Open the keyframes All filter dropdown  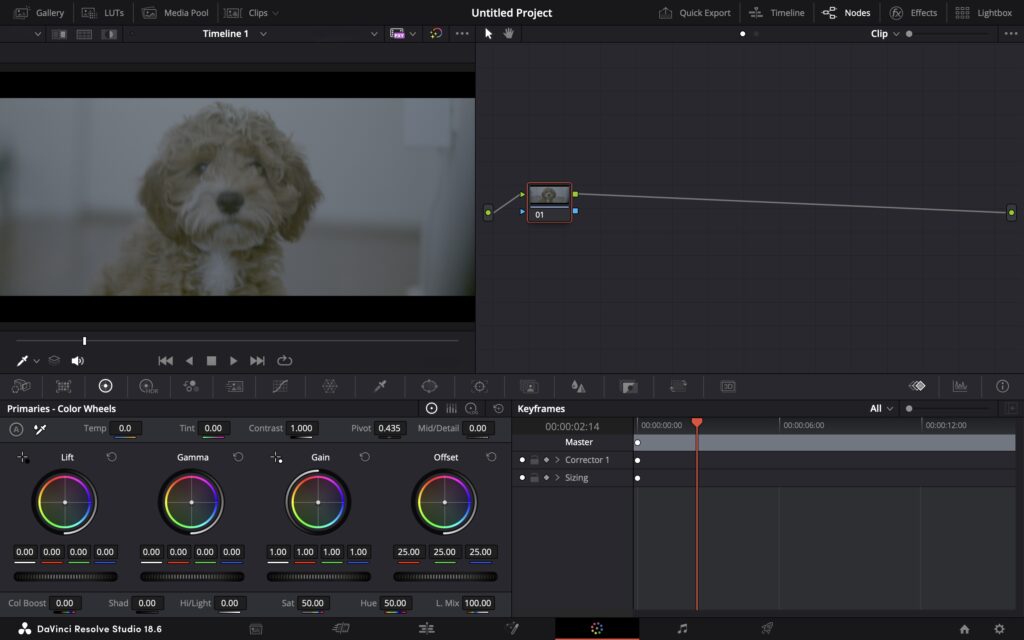(881, 409)
